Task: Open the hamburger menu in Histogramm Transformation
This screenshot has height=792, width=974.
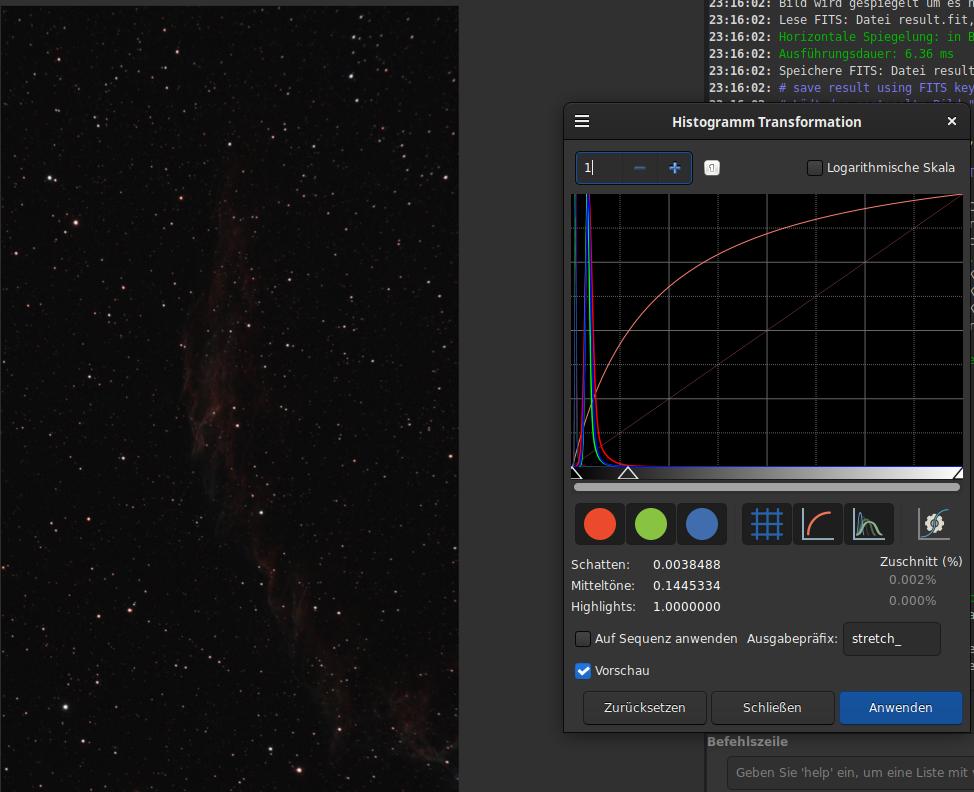Action: (582, 122)
